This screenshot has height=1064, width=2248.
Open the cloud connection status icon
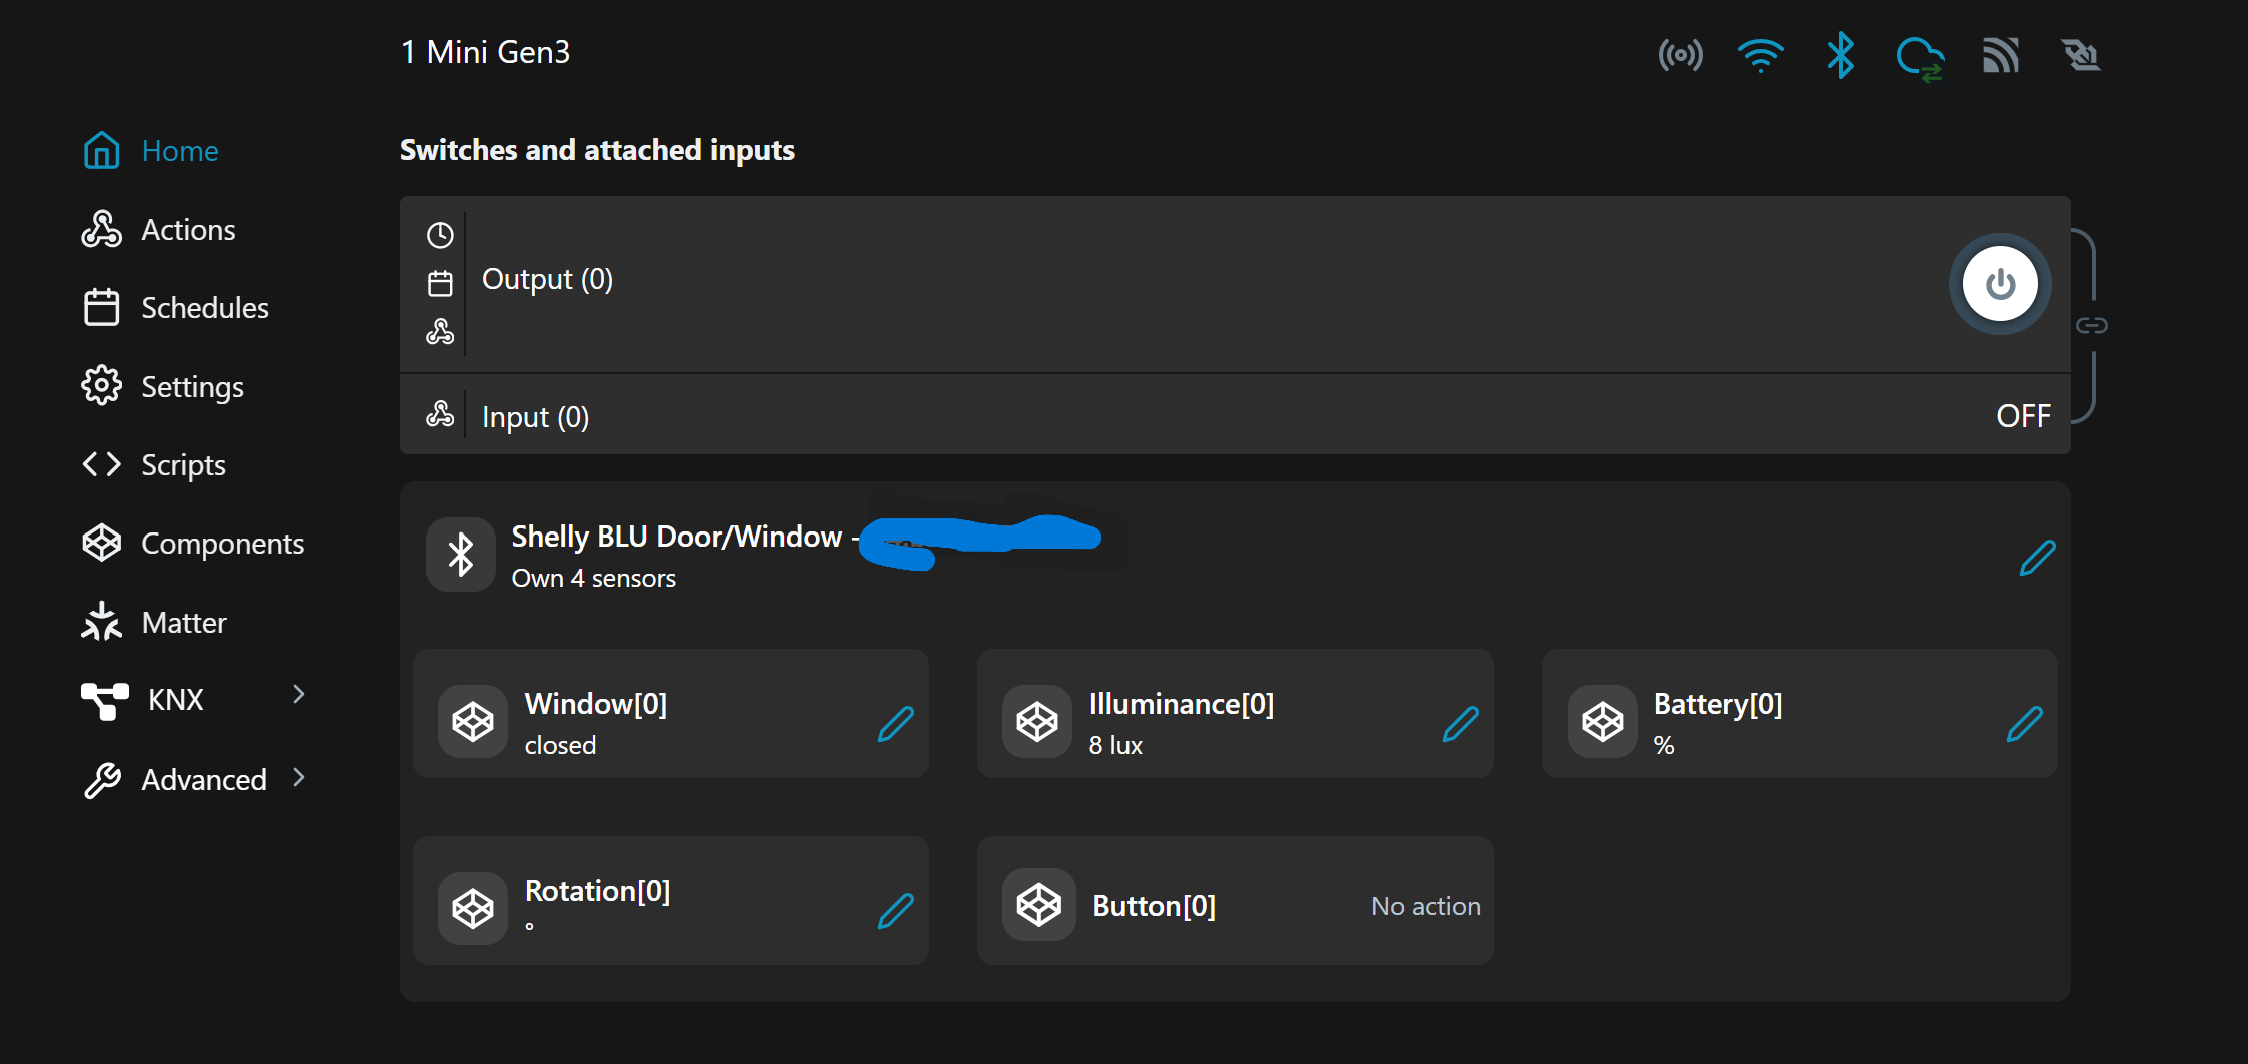tap(1920, 58)
